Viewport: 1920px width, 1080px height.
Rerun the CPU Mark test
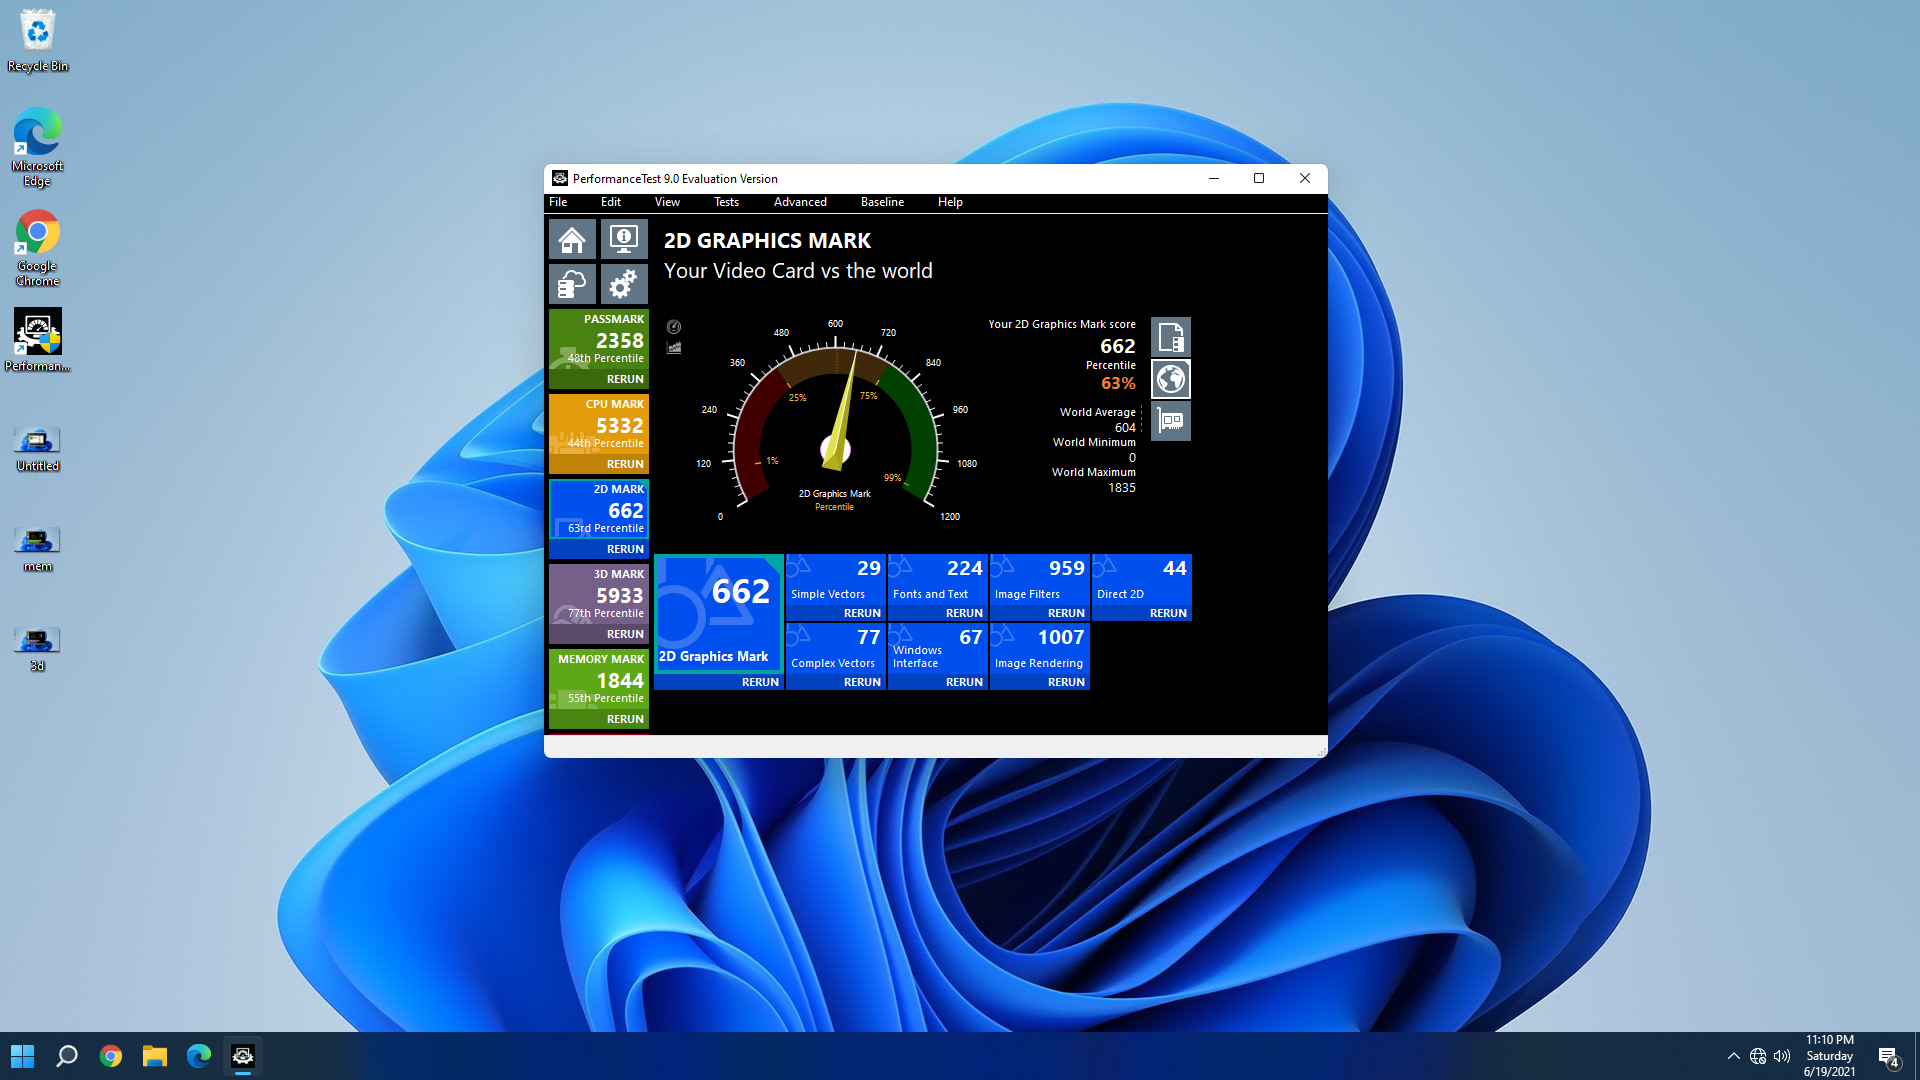coord(625,464)
